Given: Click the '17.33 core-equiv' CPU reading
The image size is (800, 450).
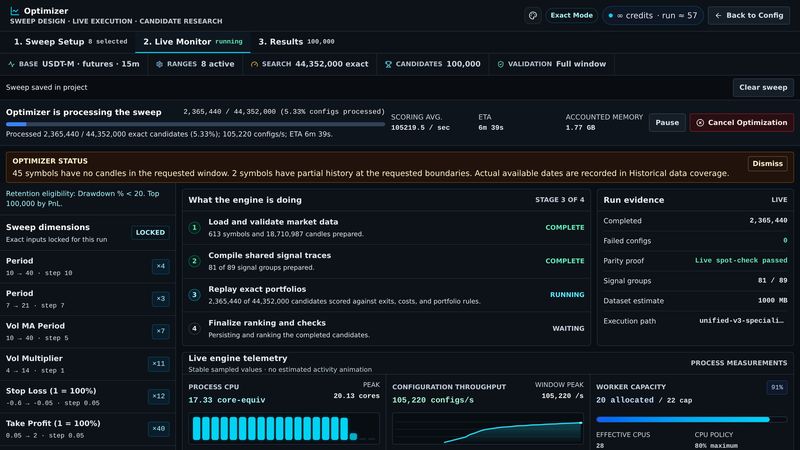Looking at the screenshot, I should click(x=227, y=400).
